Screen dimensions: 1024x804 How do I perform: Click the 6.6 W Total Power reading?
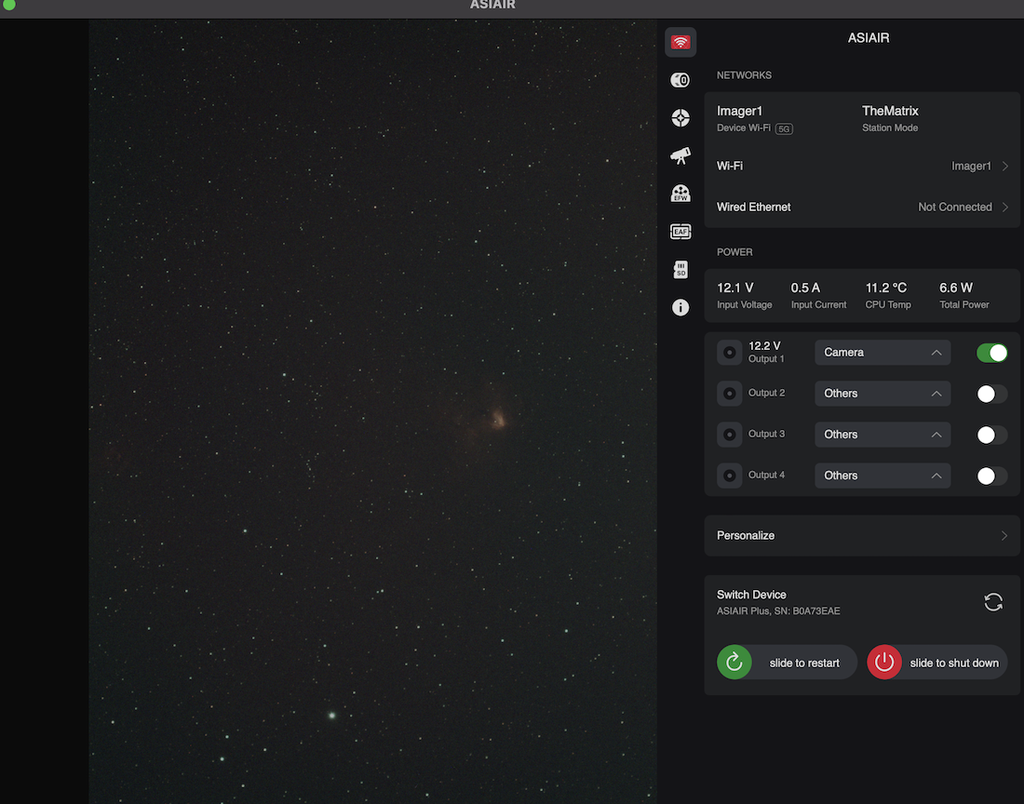964,295
